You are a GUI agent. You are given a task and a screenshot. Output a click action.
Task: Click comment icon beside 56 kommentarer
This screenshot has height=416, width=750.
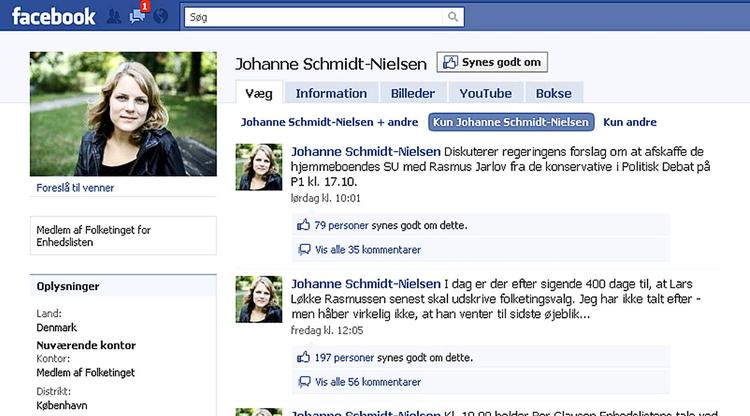[304, 382]
